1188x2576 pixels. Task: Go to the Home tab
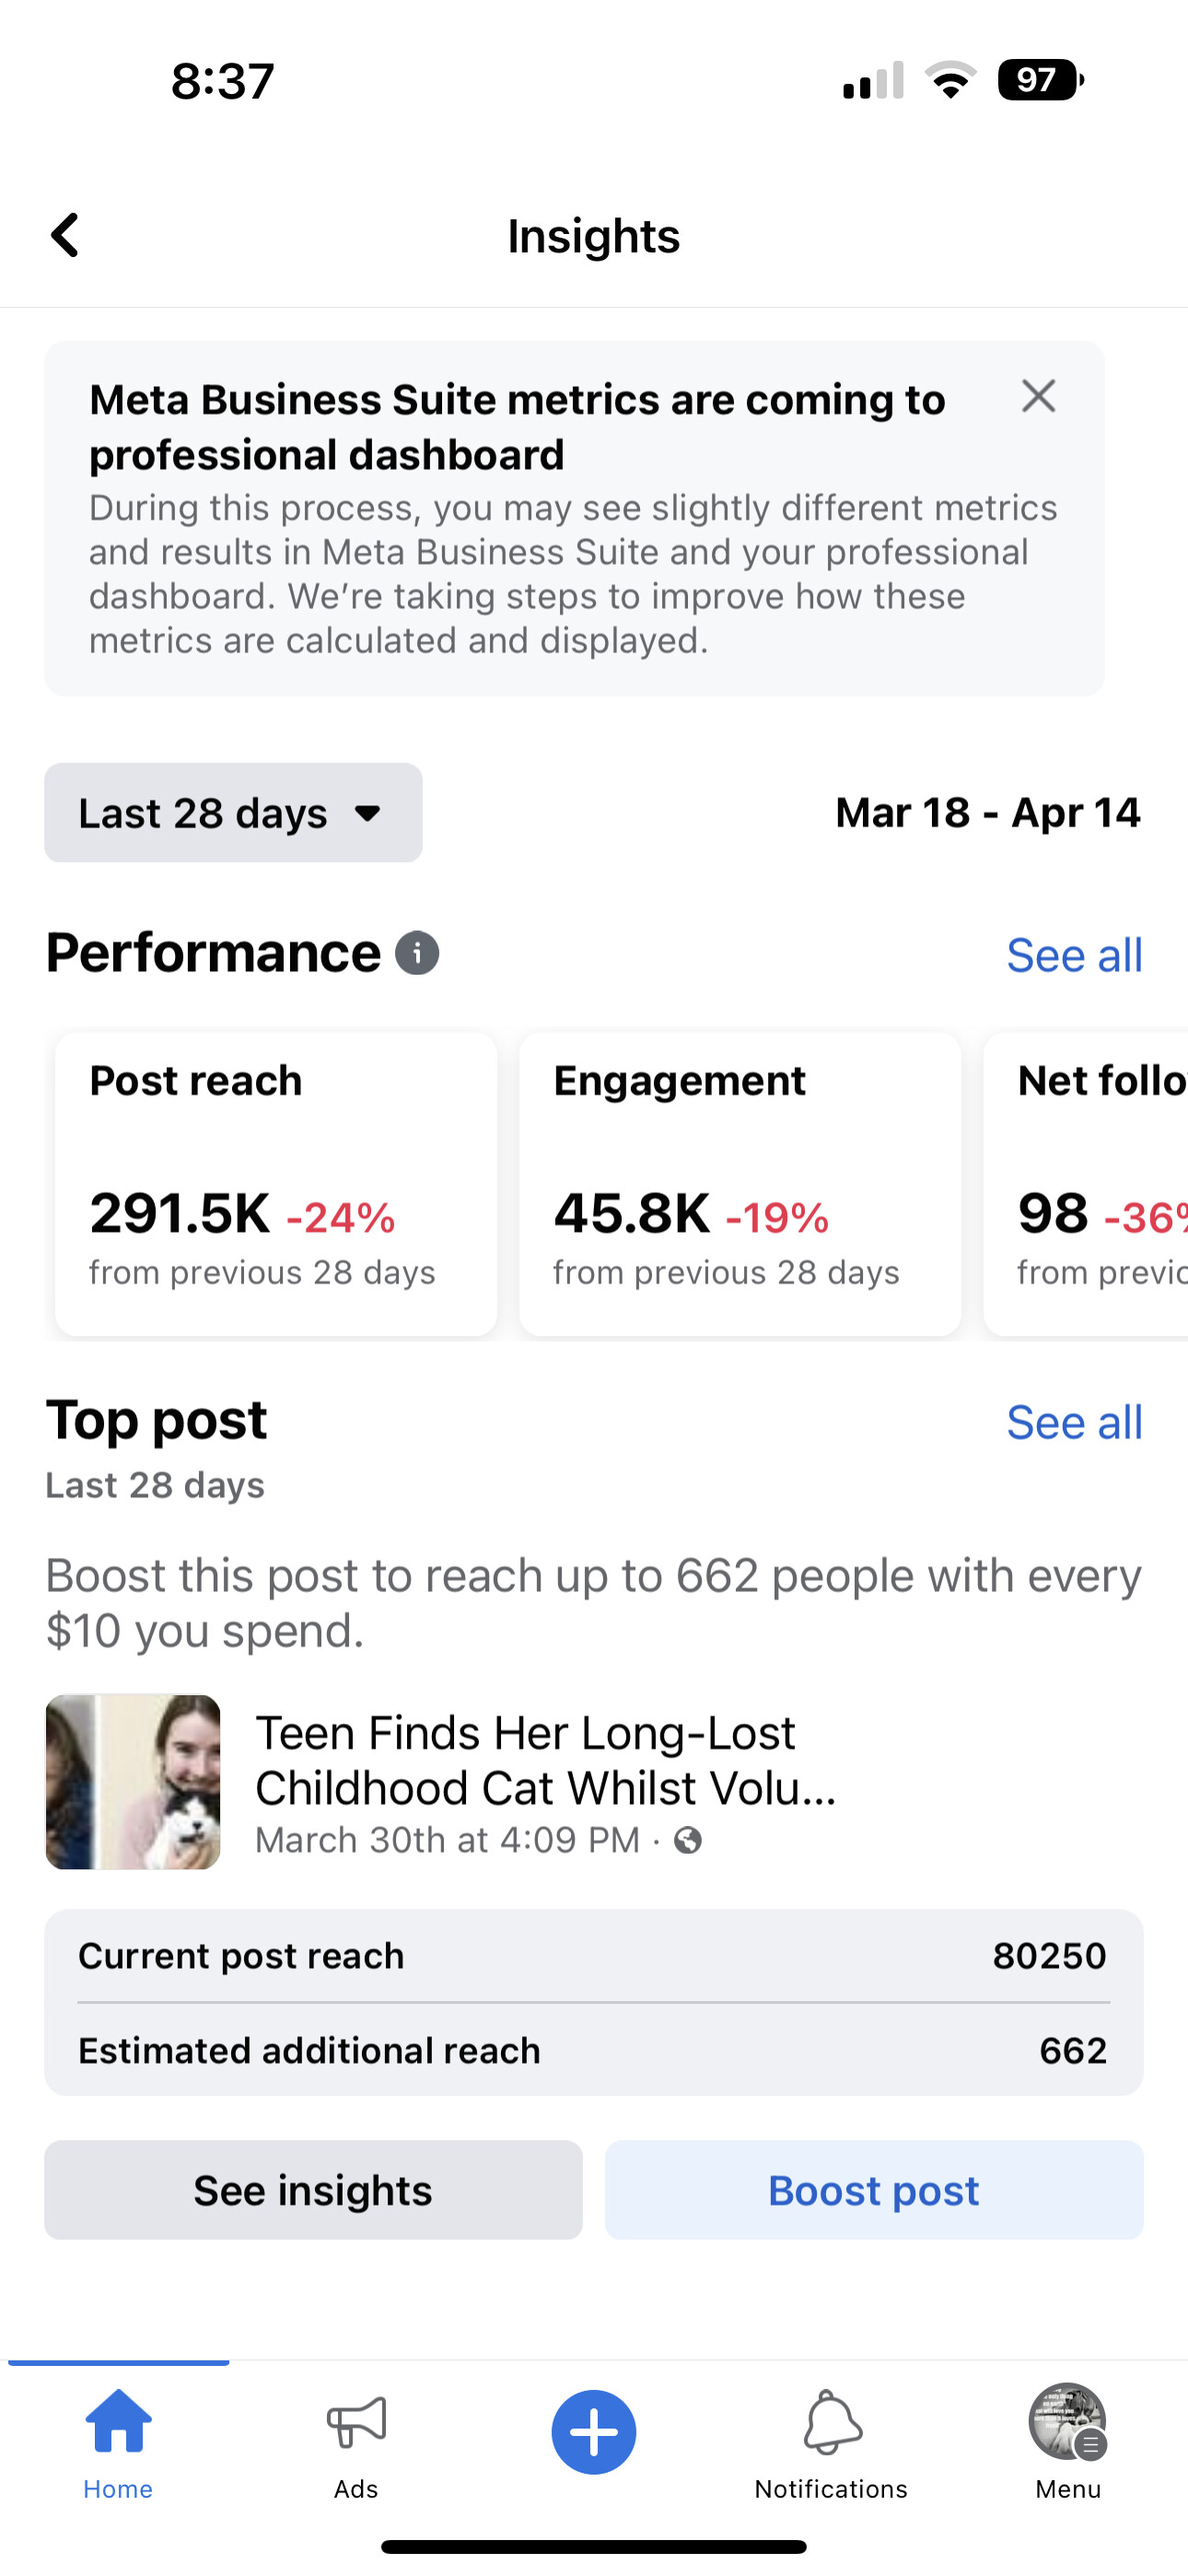[x=118, y=2443]
